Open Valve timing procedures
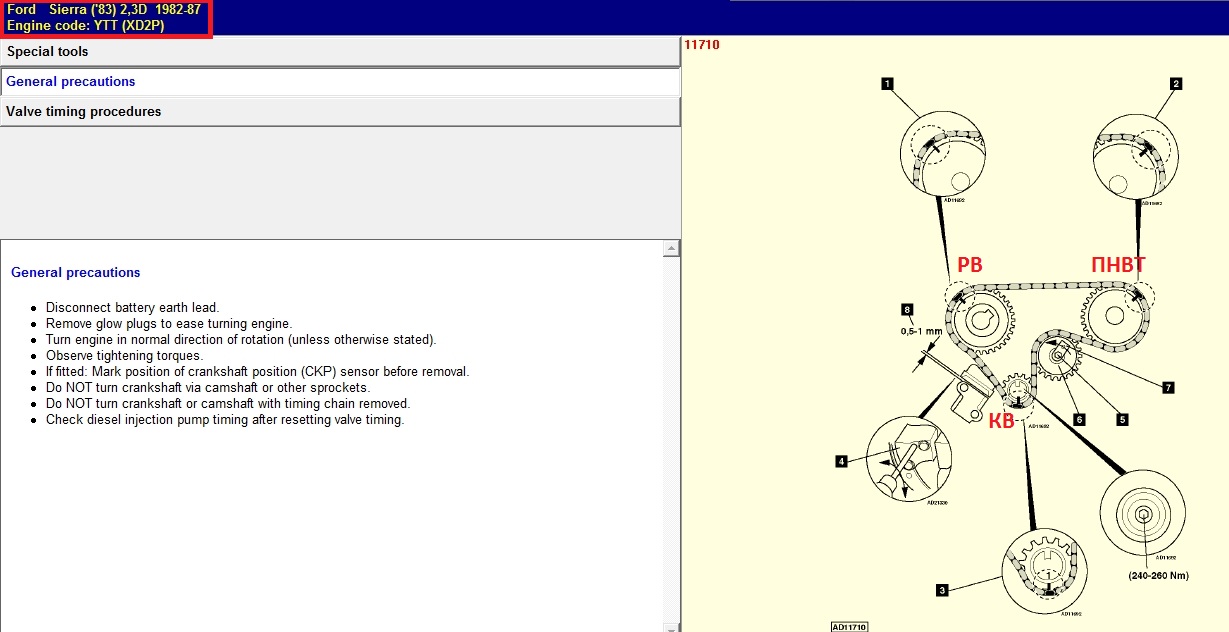1229x632 pixels. pyautogui.click(x=340, y=112)
